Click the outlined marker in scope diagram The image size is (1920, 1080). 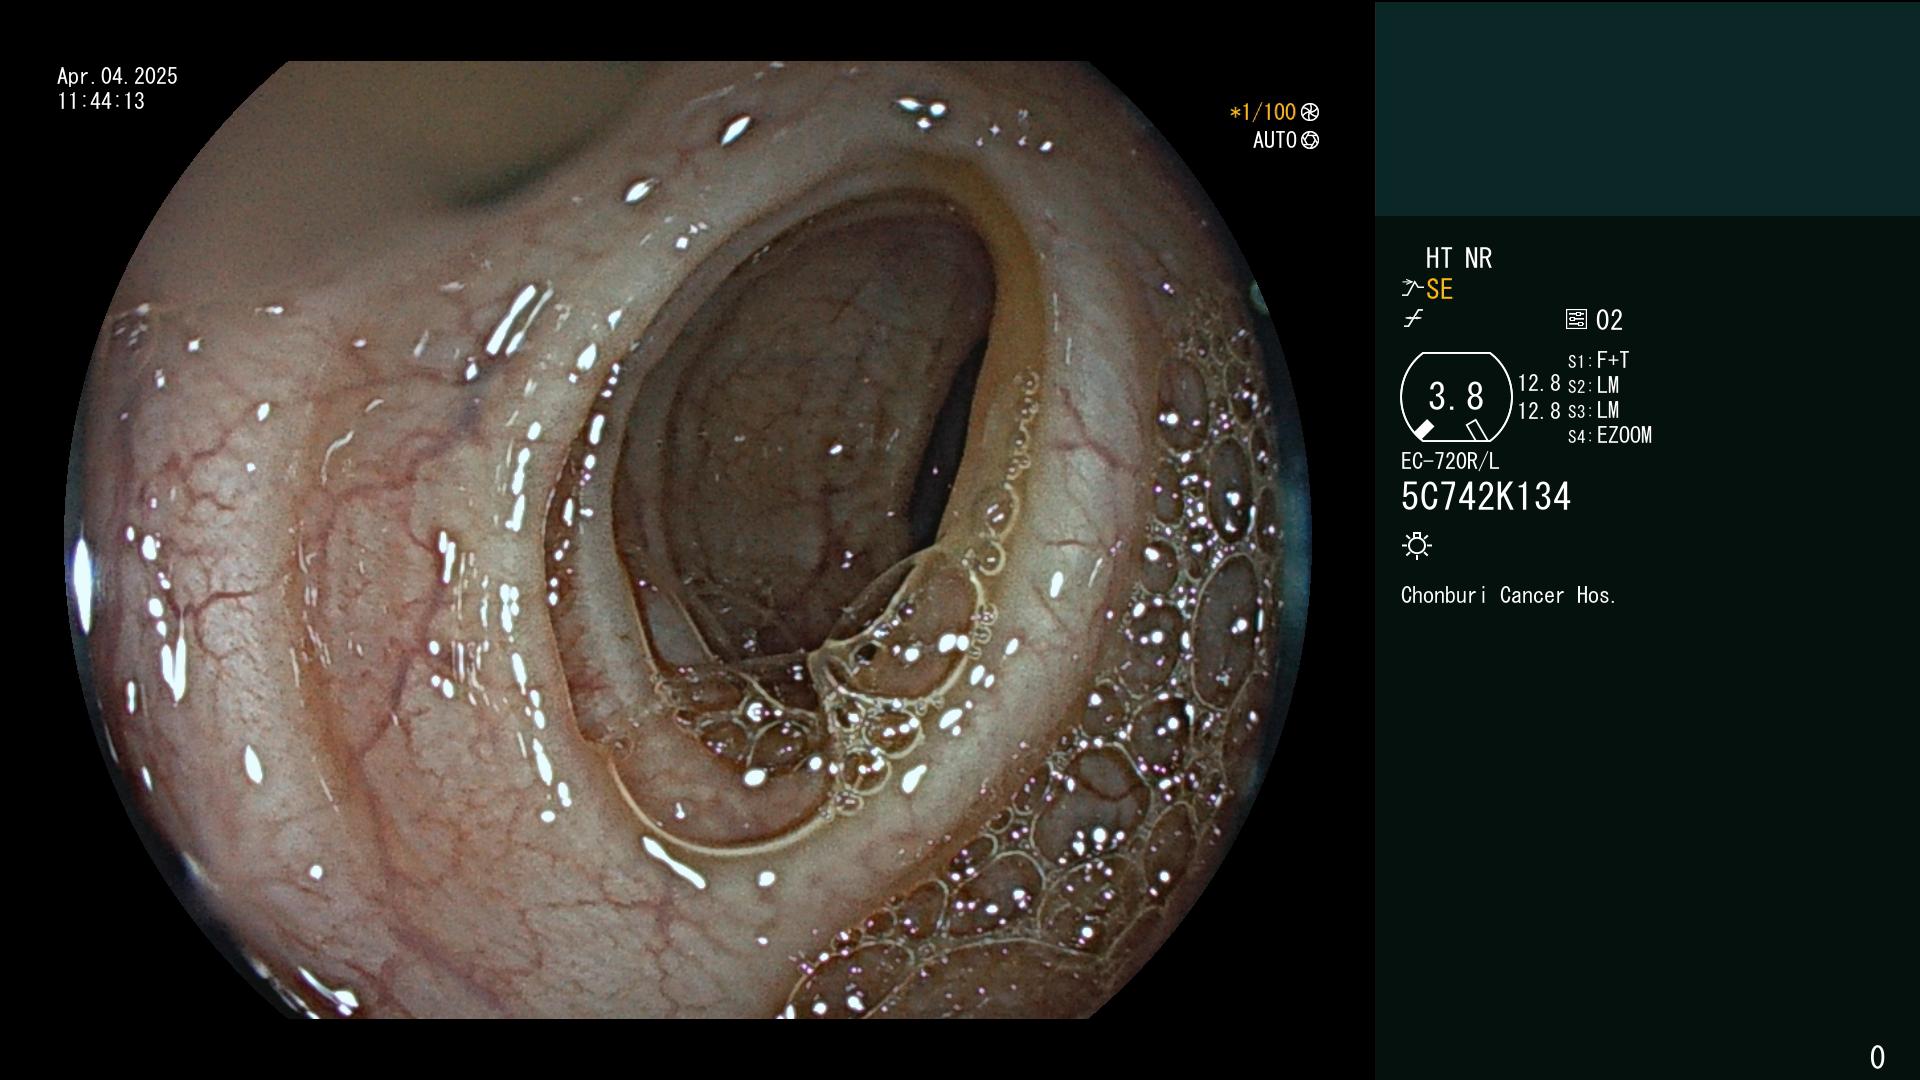coord(1477,430)
